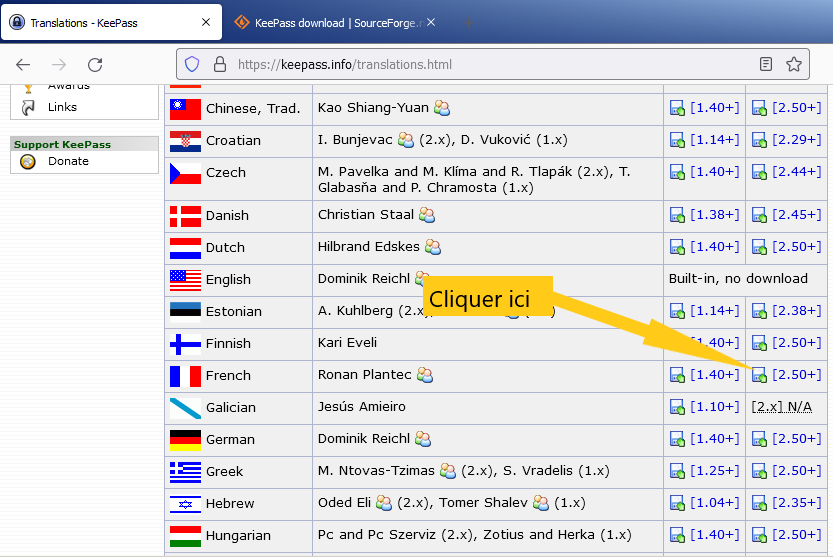Click the German flag image
Viewport: 833px width, 558px height.
click(185, 440)
